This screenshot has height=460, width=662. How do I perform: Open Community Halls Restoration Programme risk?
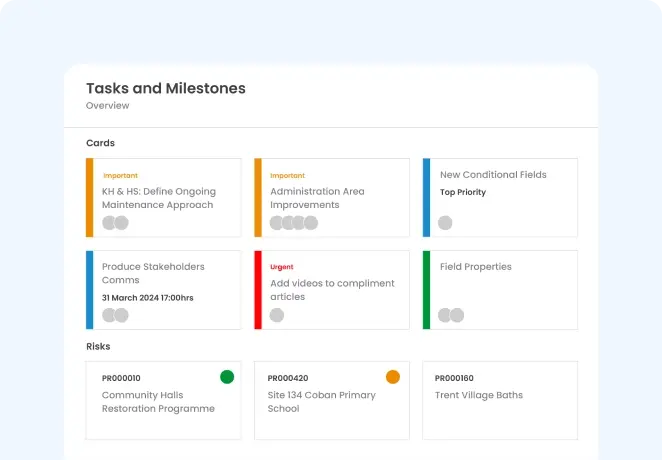[158, 402]
